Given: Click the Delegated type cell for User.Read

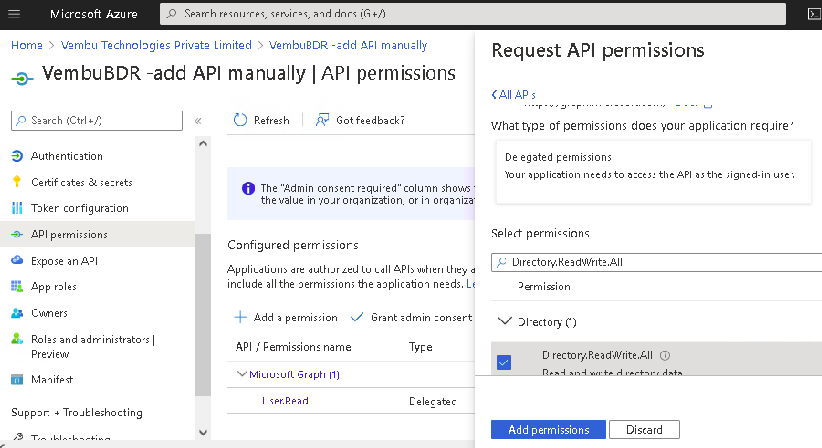Looking at the screenshot, I should coord(432,401).
